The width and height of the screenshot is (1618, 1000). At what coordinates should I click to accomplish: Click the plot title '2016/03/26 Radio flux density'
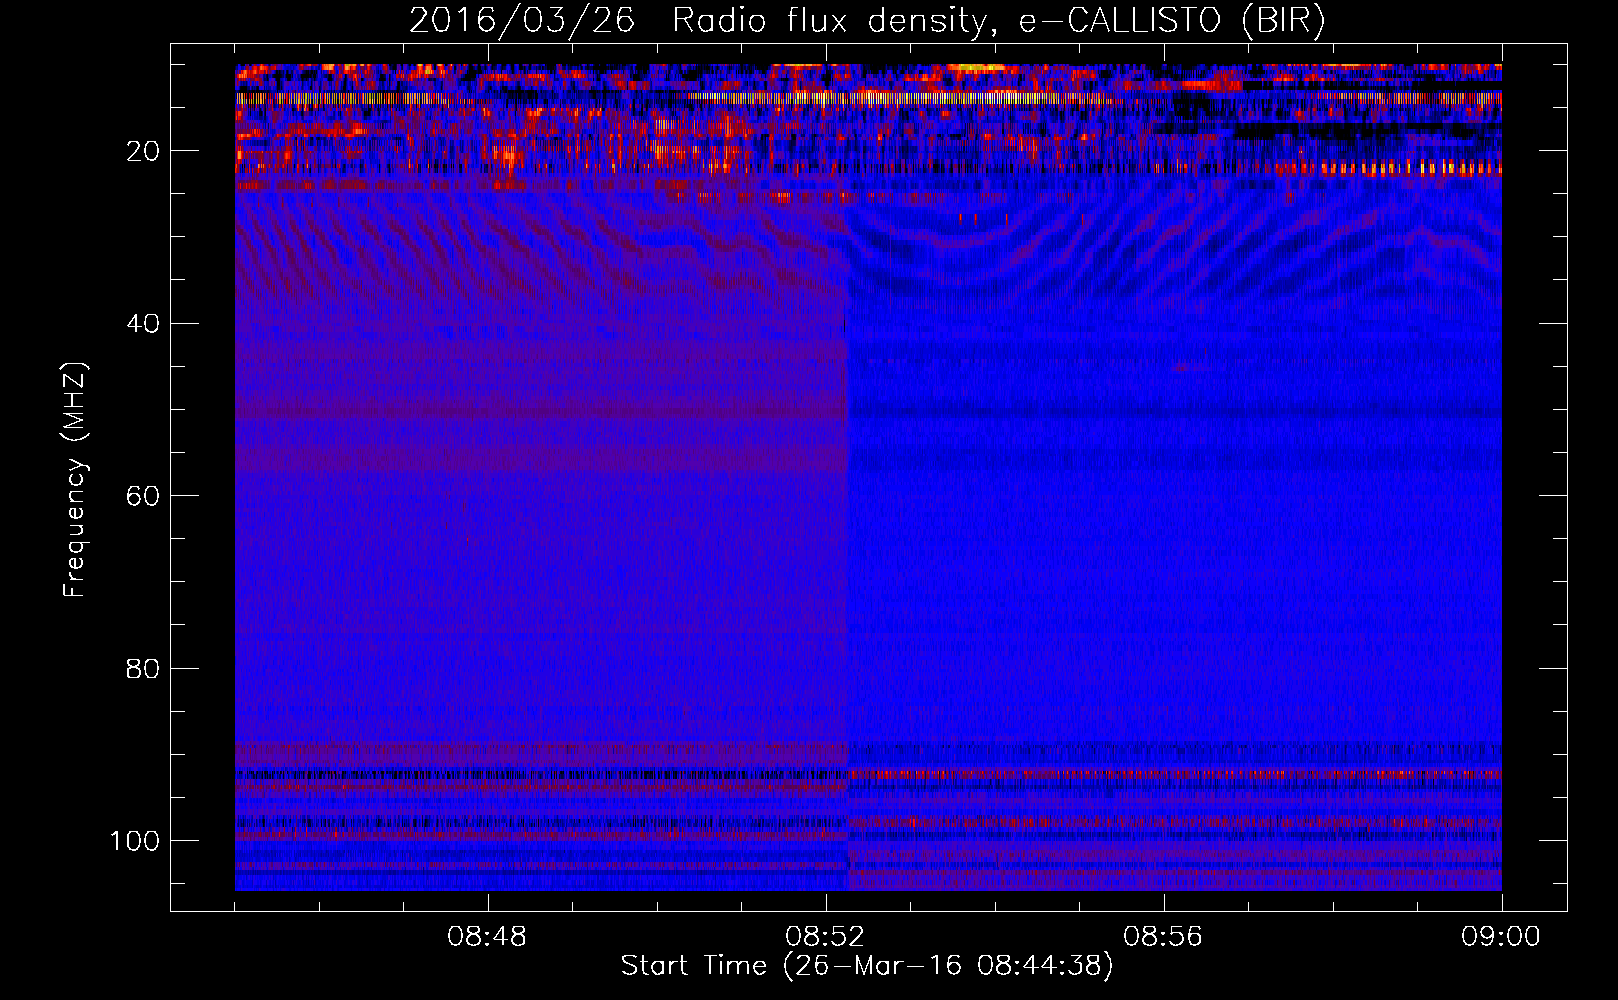867,21
